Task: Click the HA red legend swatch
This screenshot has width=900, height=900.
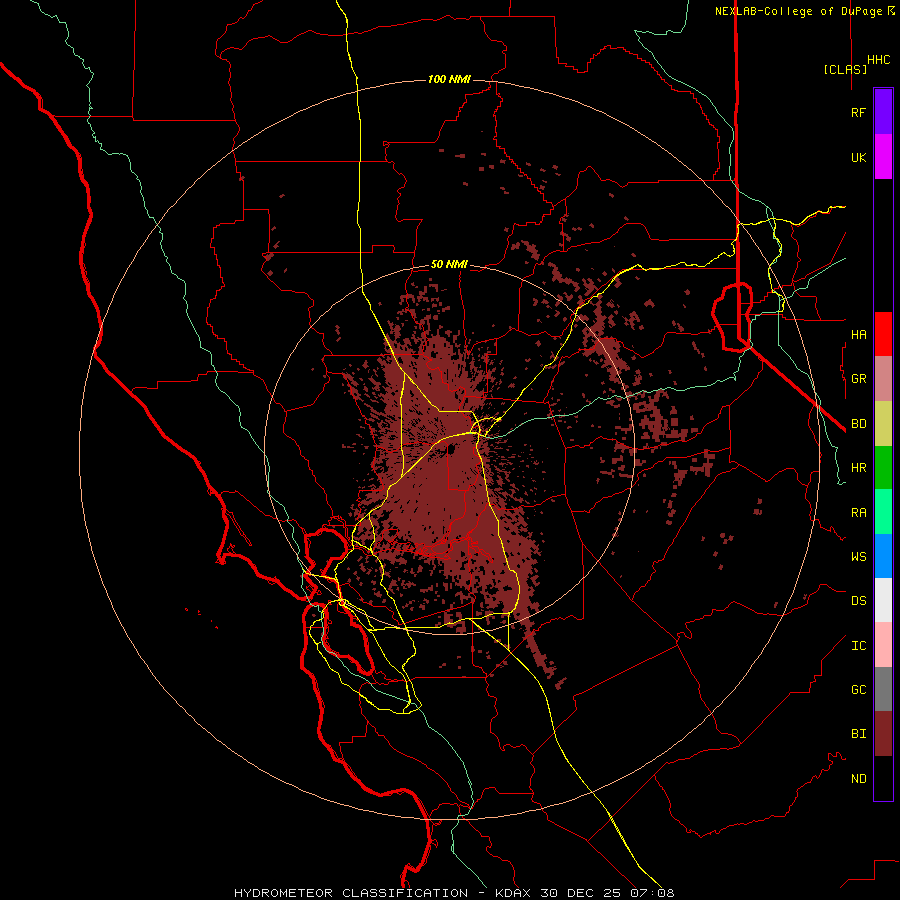Action: [883, 334]
